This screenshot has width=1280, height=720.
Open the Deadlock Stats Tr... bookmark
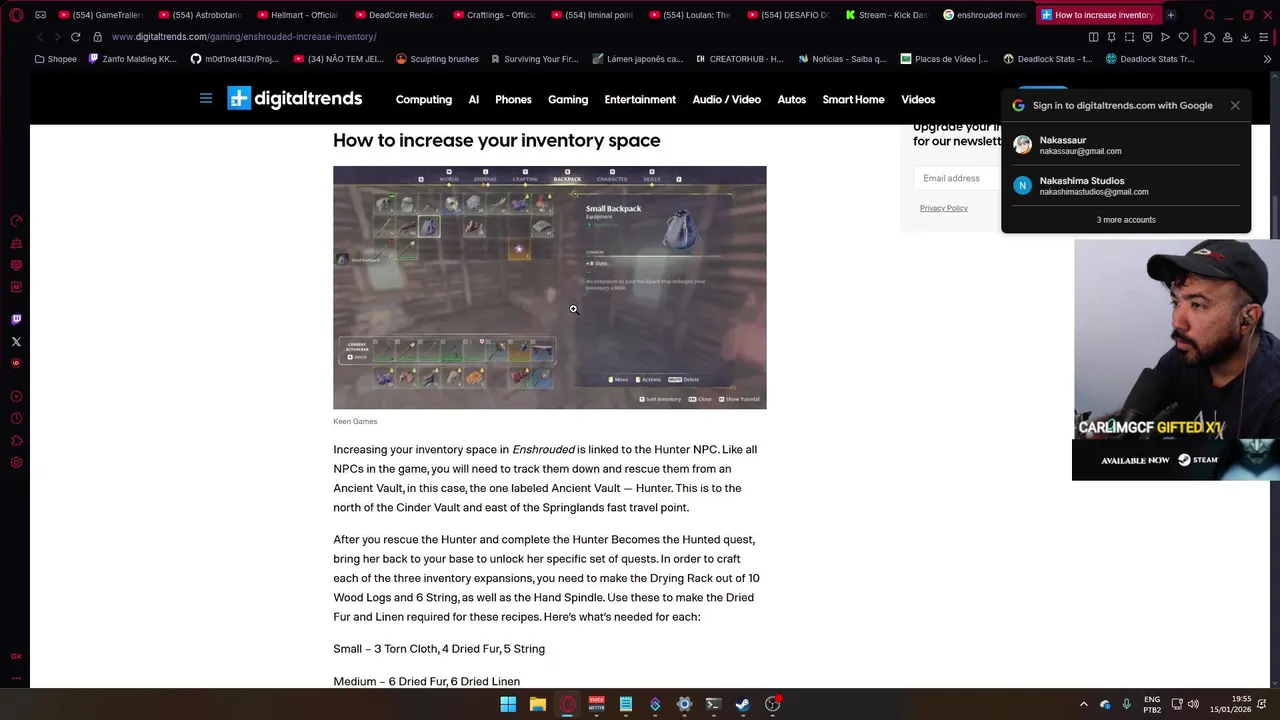[1150, 59]
